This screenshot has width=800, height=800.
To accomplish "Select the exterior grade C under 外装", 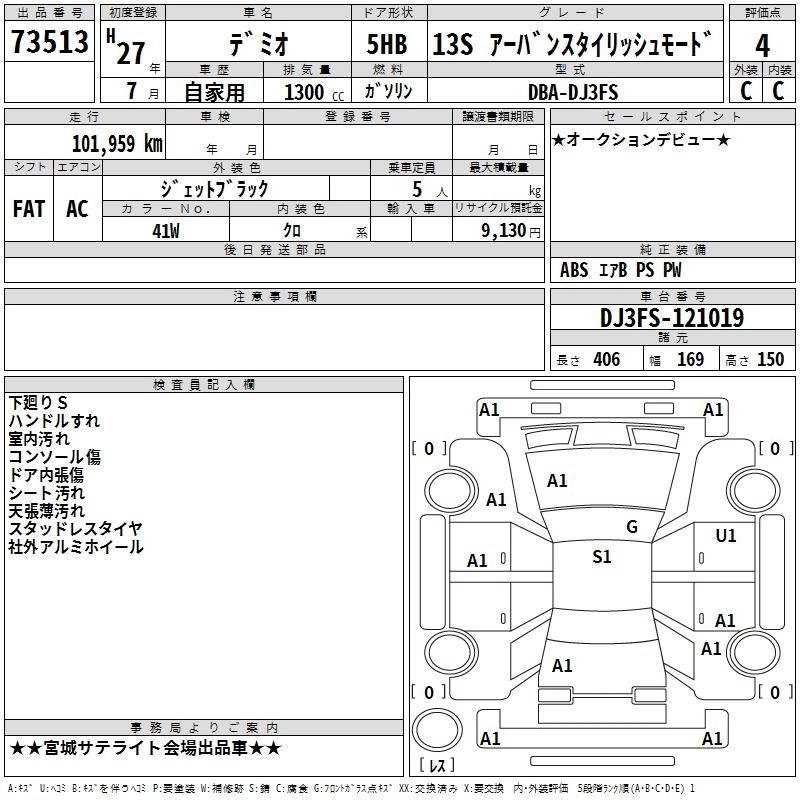I will [x=746, y=91].
